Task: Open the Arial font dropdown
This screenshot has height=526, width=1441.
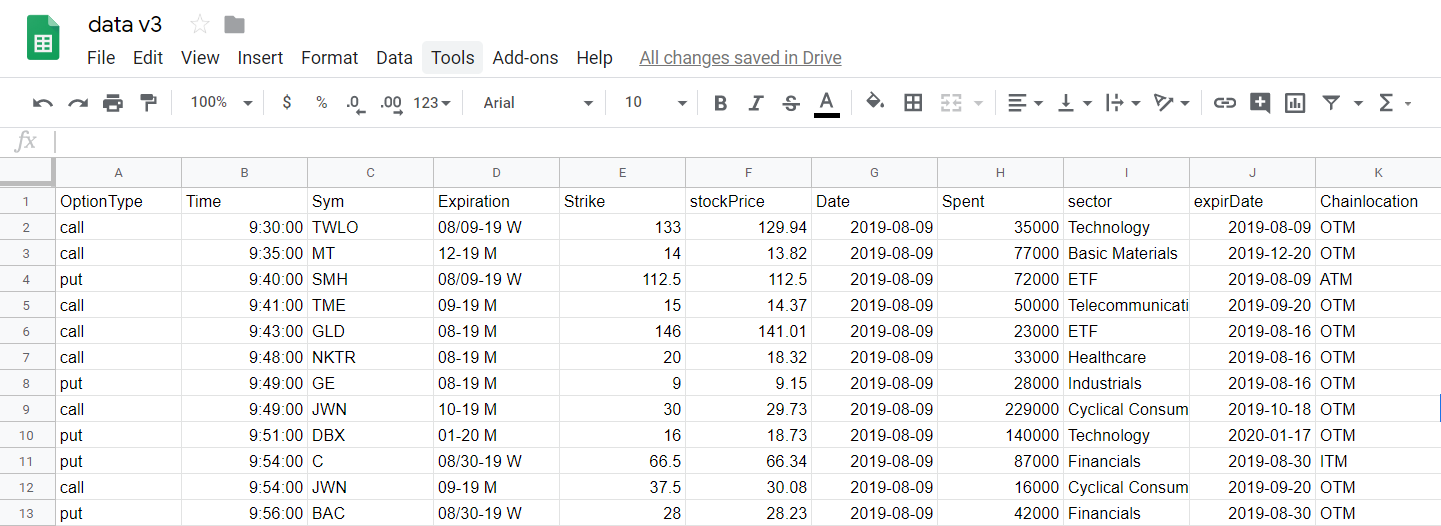Action: (x=538, y=102)
